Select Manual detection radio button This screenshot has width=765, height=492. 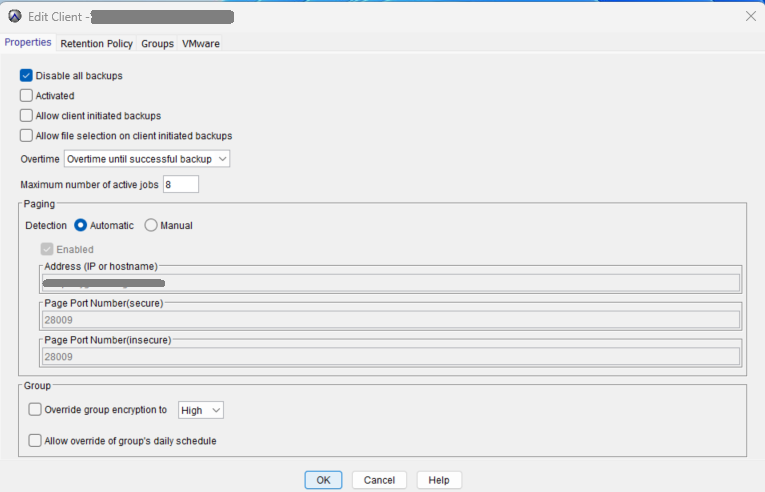151,225
